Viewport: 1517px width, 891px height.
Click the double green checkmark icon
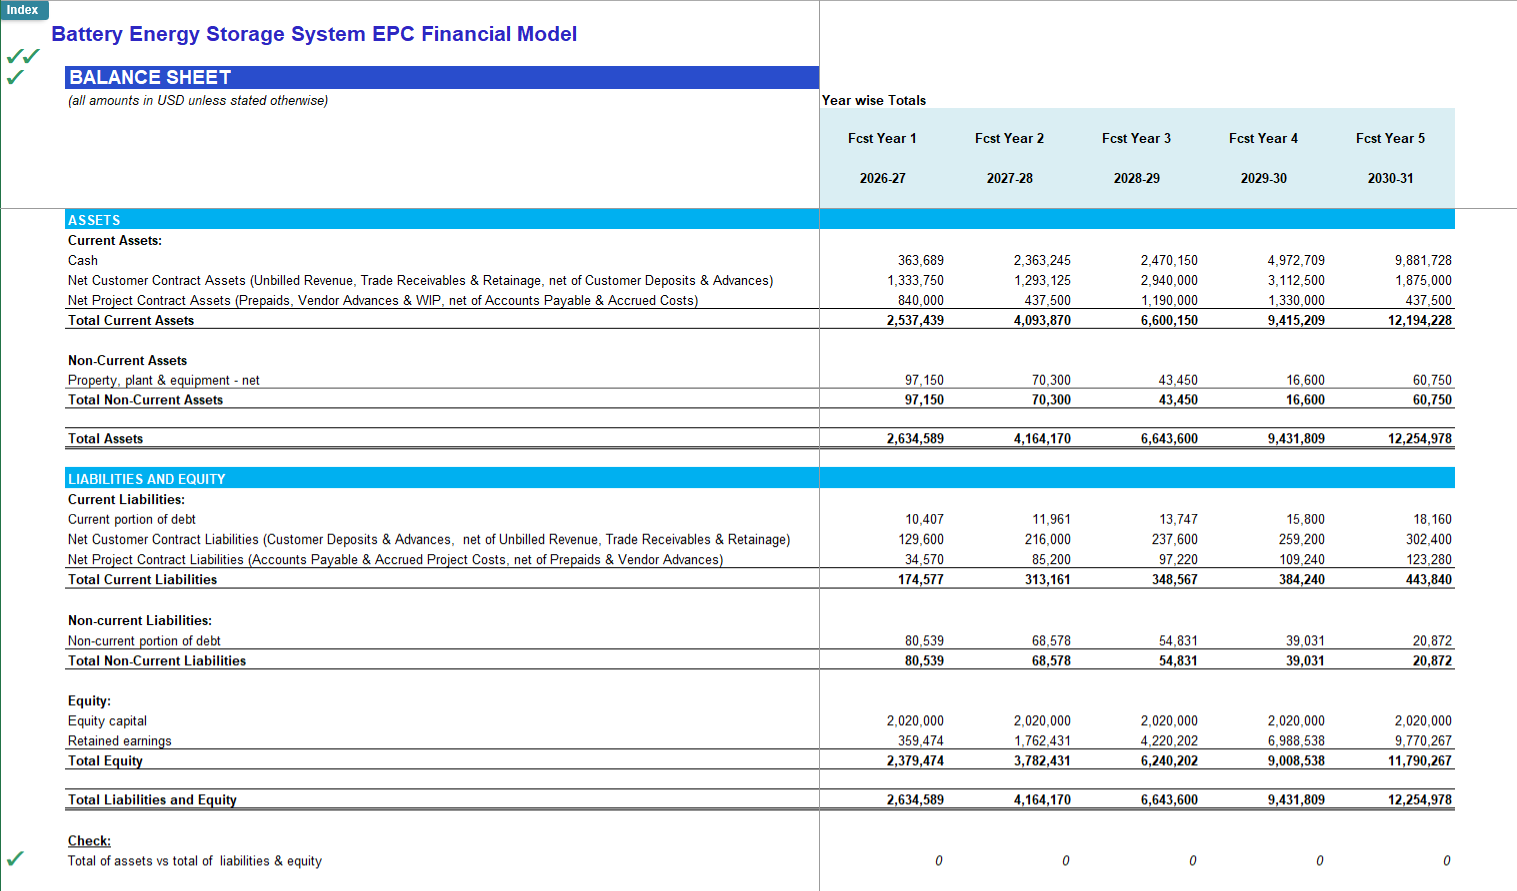(23, 56)
